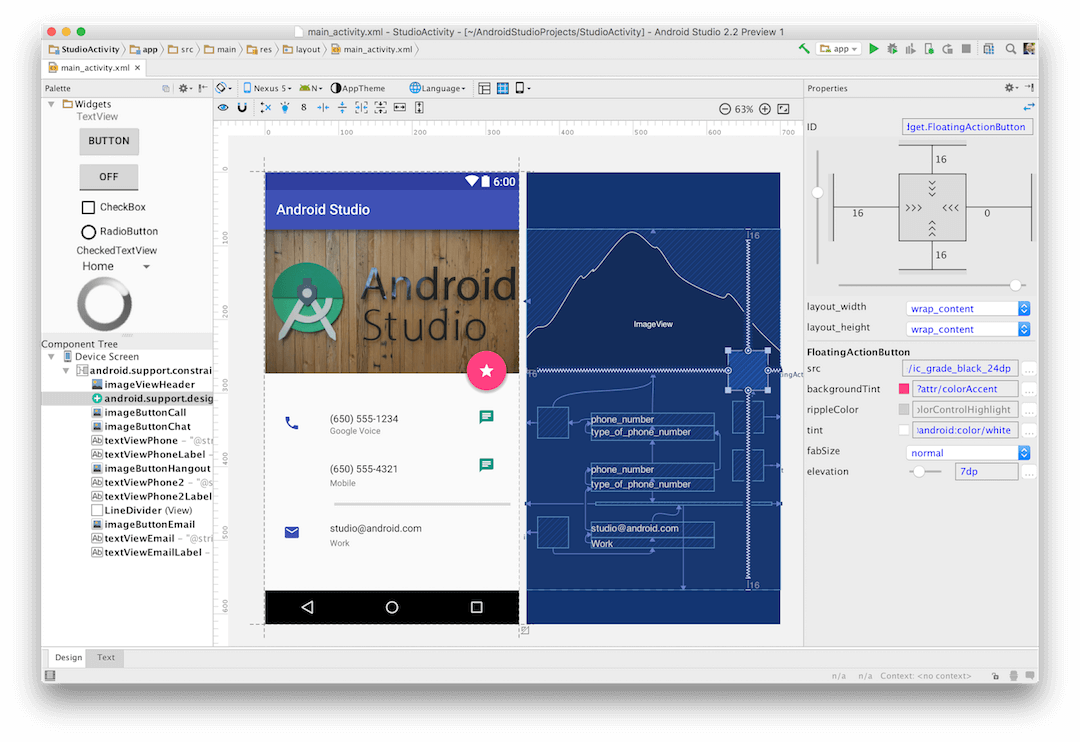
Task: Switch to the Text tab
Action: click(x=106, y=657)
